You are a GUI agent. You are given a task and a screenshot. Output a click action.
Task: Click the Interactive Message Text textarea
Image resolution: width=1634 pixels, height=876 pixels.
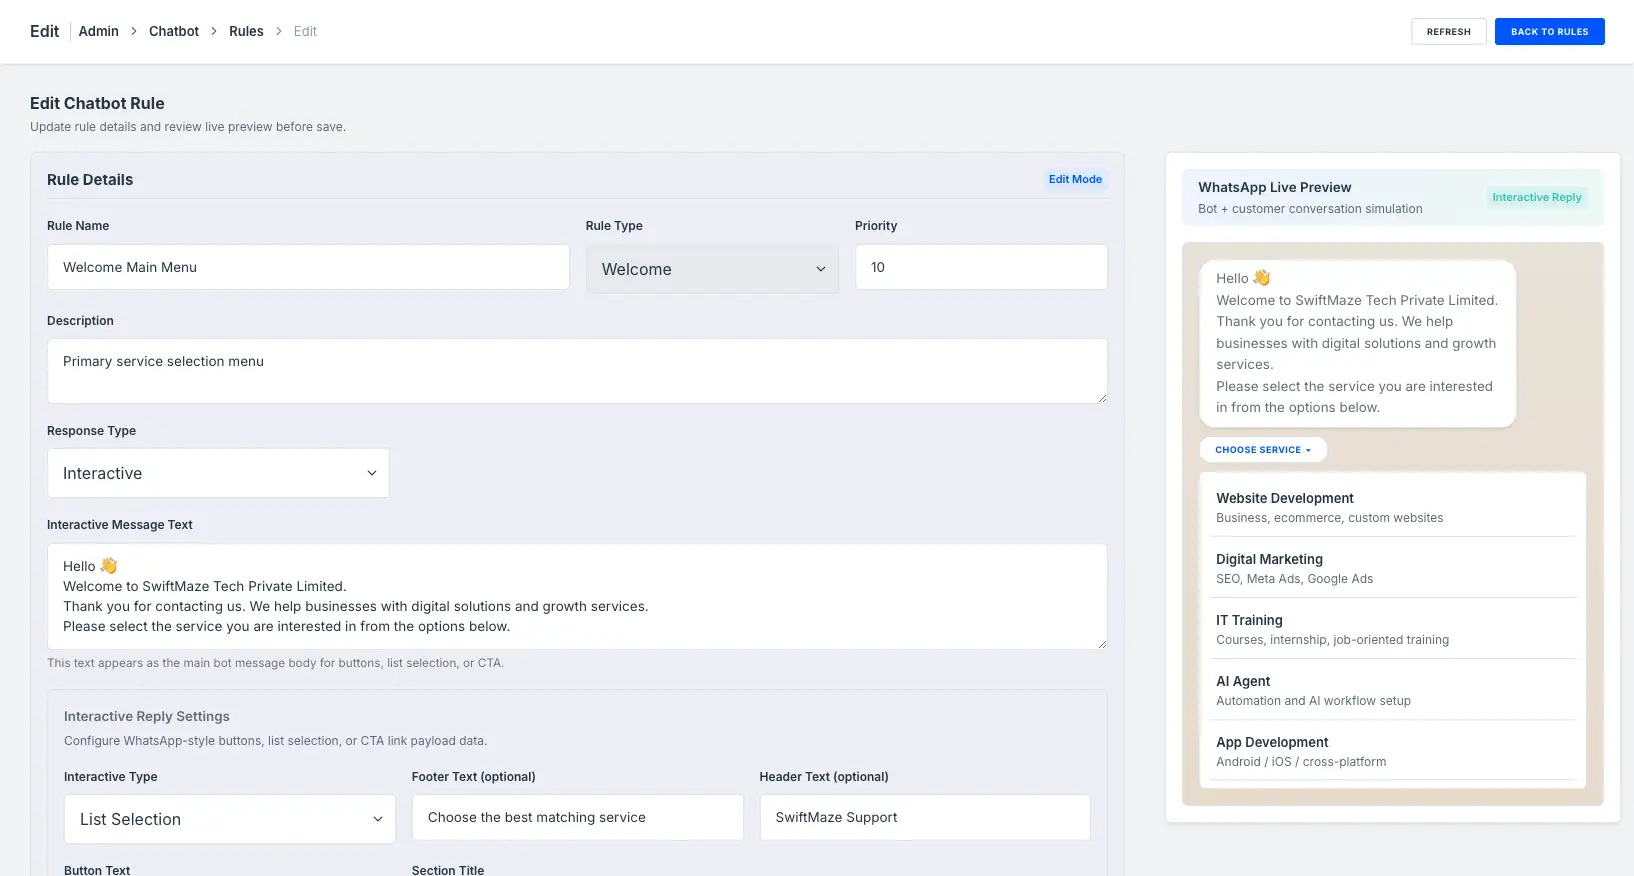click(577, 596)
